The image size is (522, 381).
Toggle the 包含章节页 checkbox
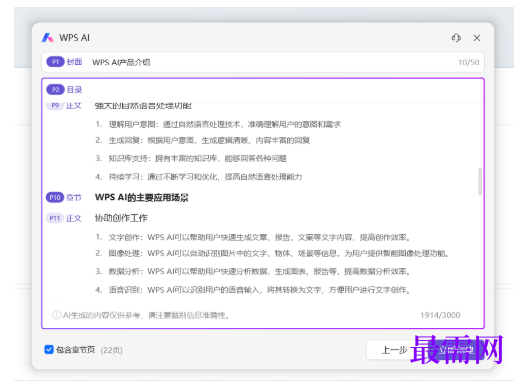49,349
